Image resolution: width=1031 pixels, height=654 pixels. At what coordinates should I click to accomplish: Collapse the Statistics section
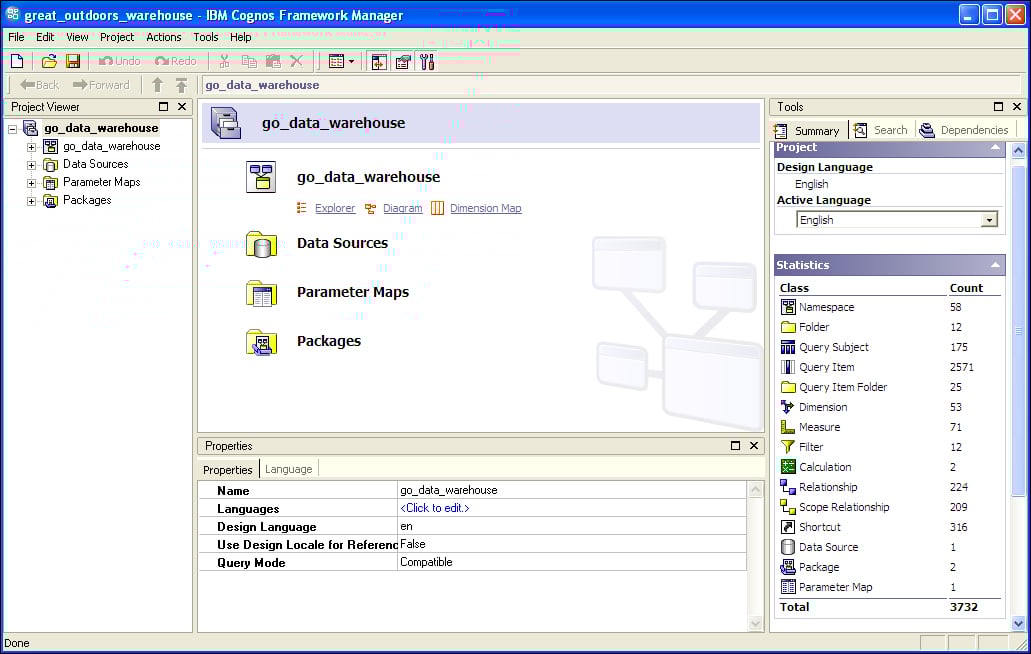coord(995,265)
